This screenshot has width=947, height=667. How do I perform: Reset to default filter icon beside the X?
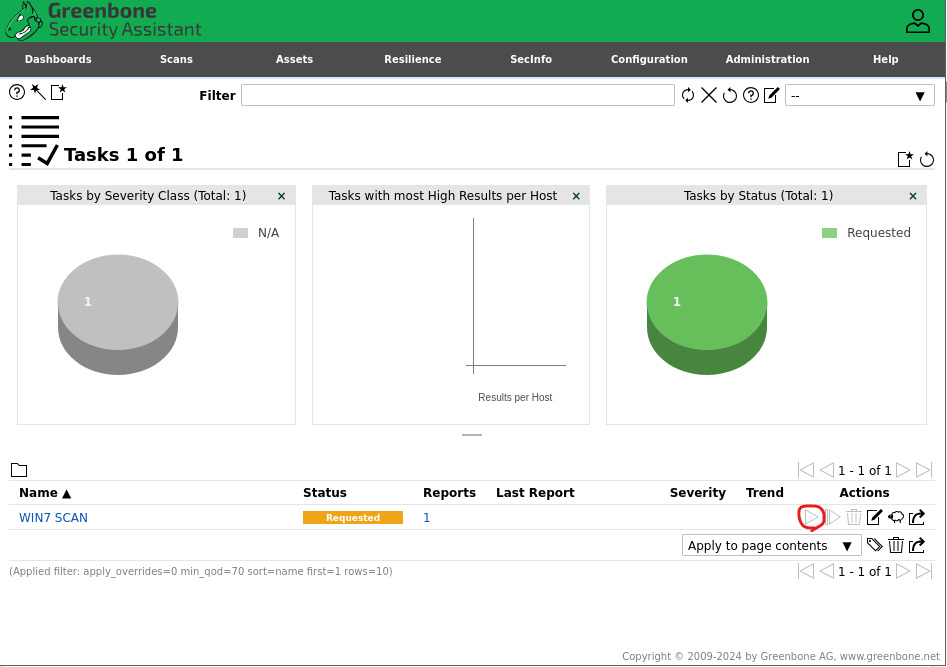[730, 95]
